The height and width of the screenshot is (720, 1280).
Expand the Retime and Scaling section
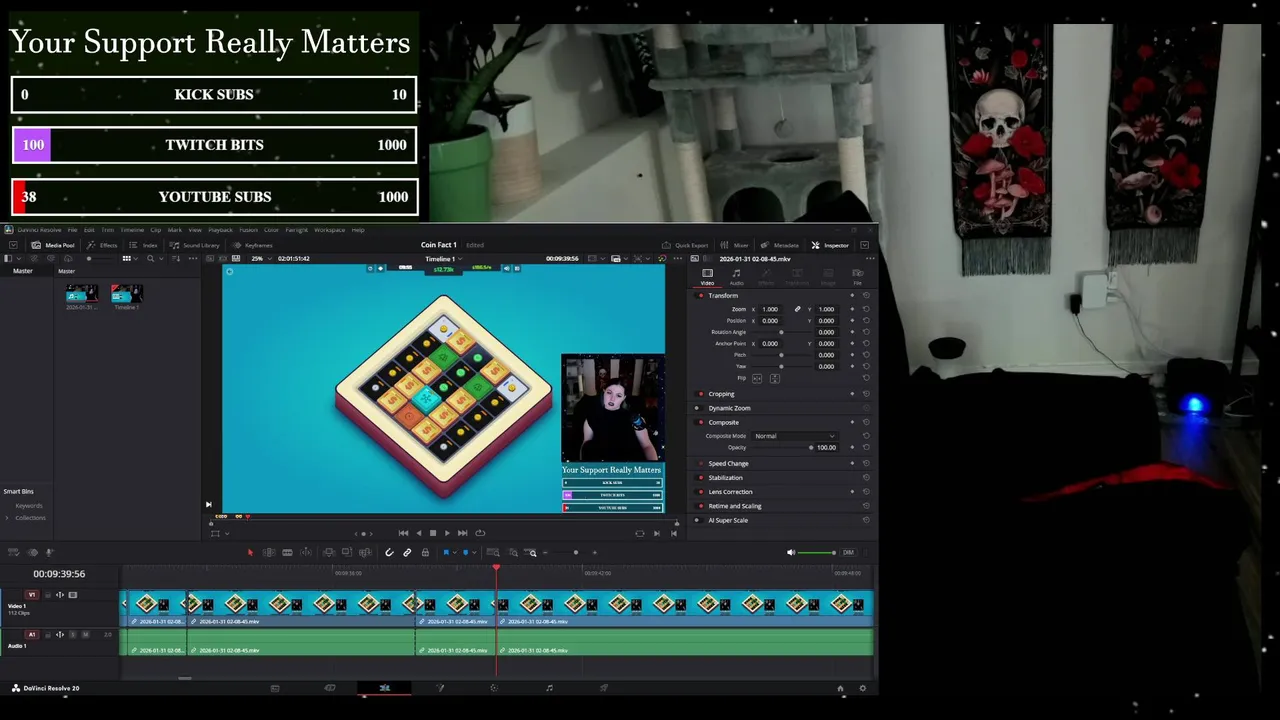[735, 506]
